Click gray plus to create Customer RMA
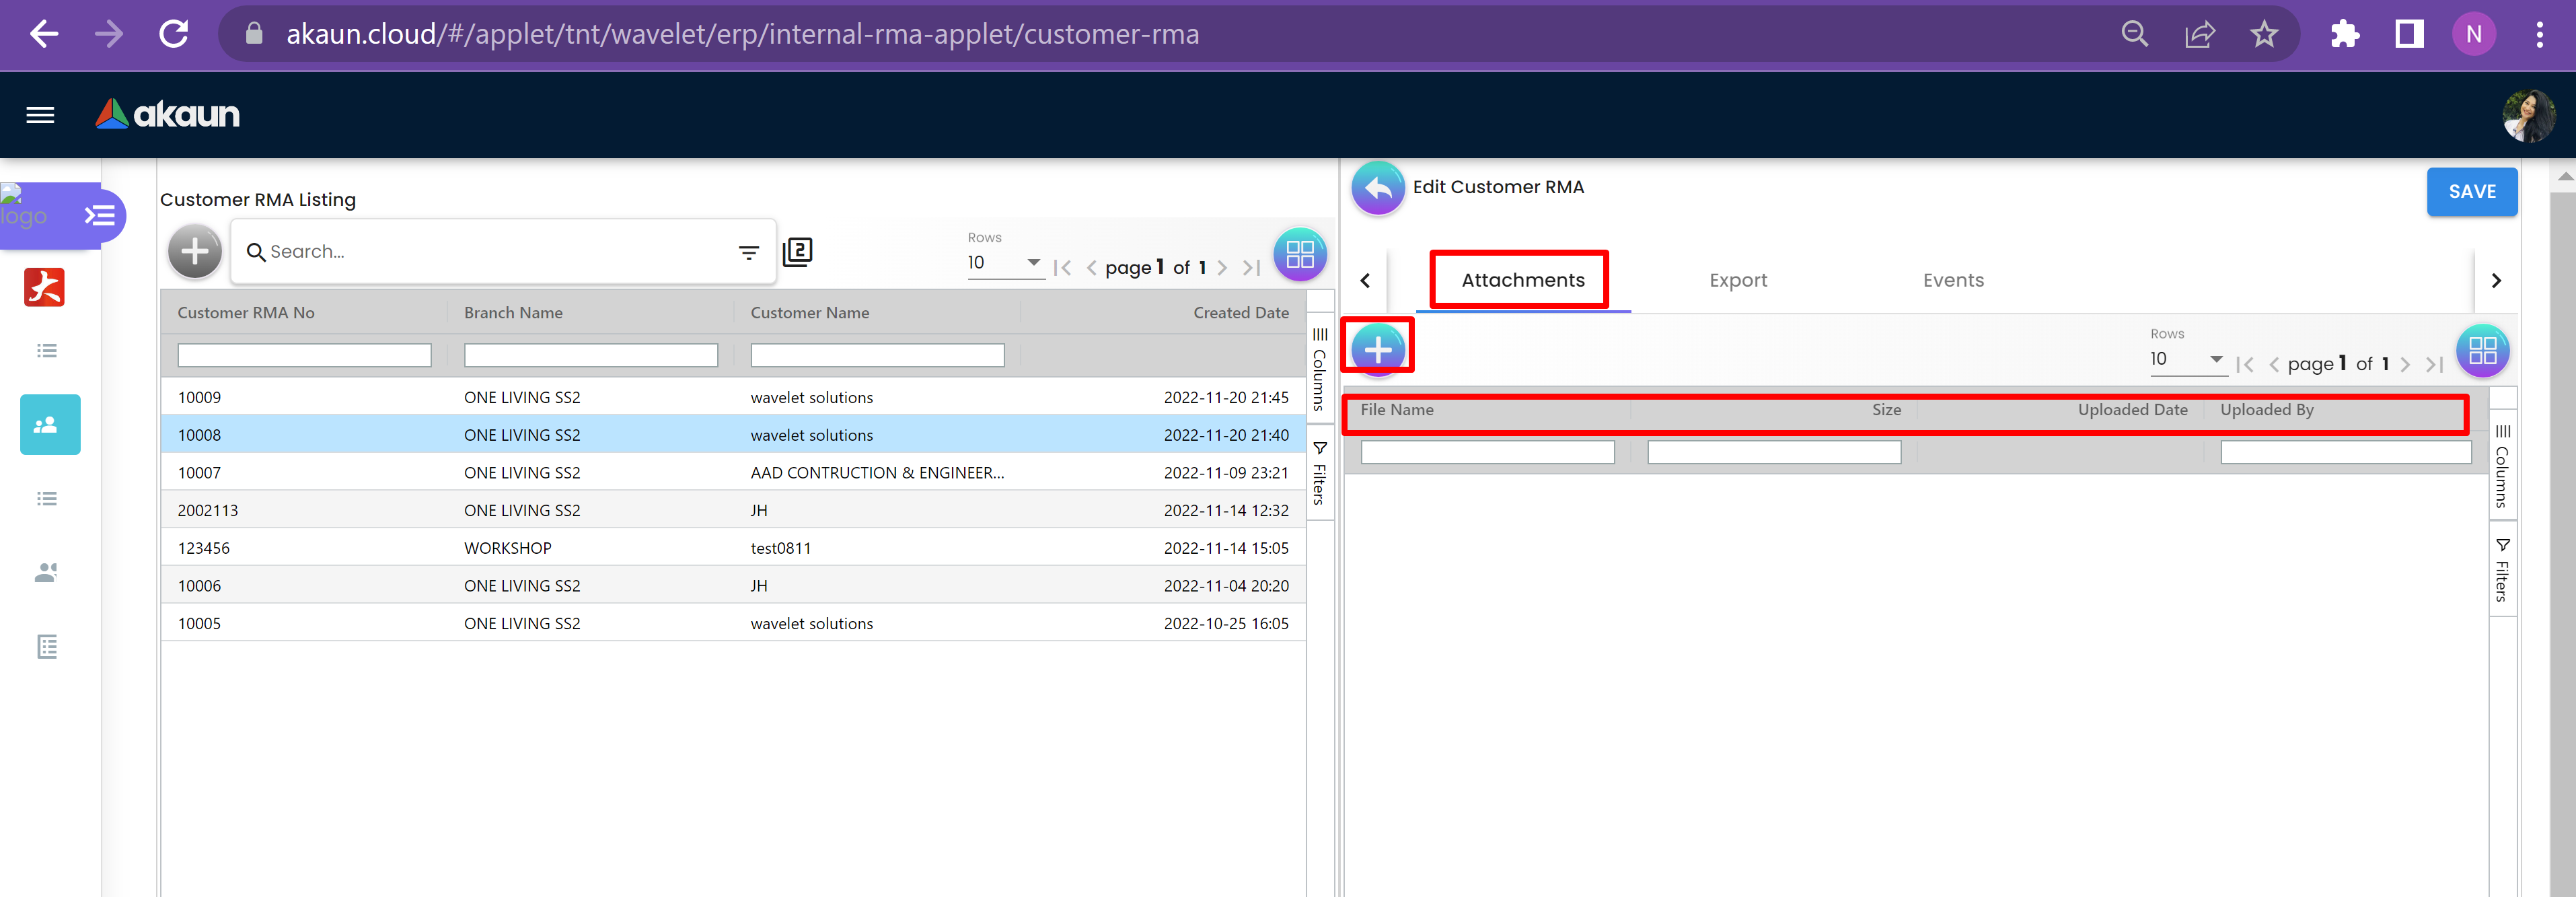Viewport: 2576px width, 897px height. 195,251
